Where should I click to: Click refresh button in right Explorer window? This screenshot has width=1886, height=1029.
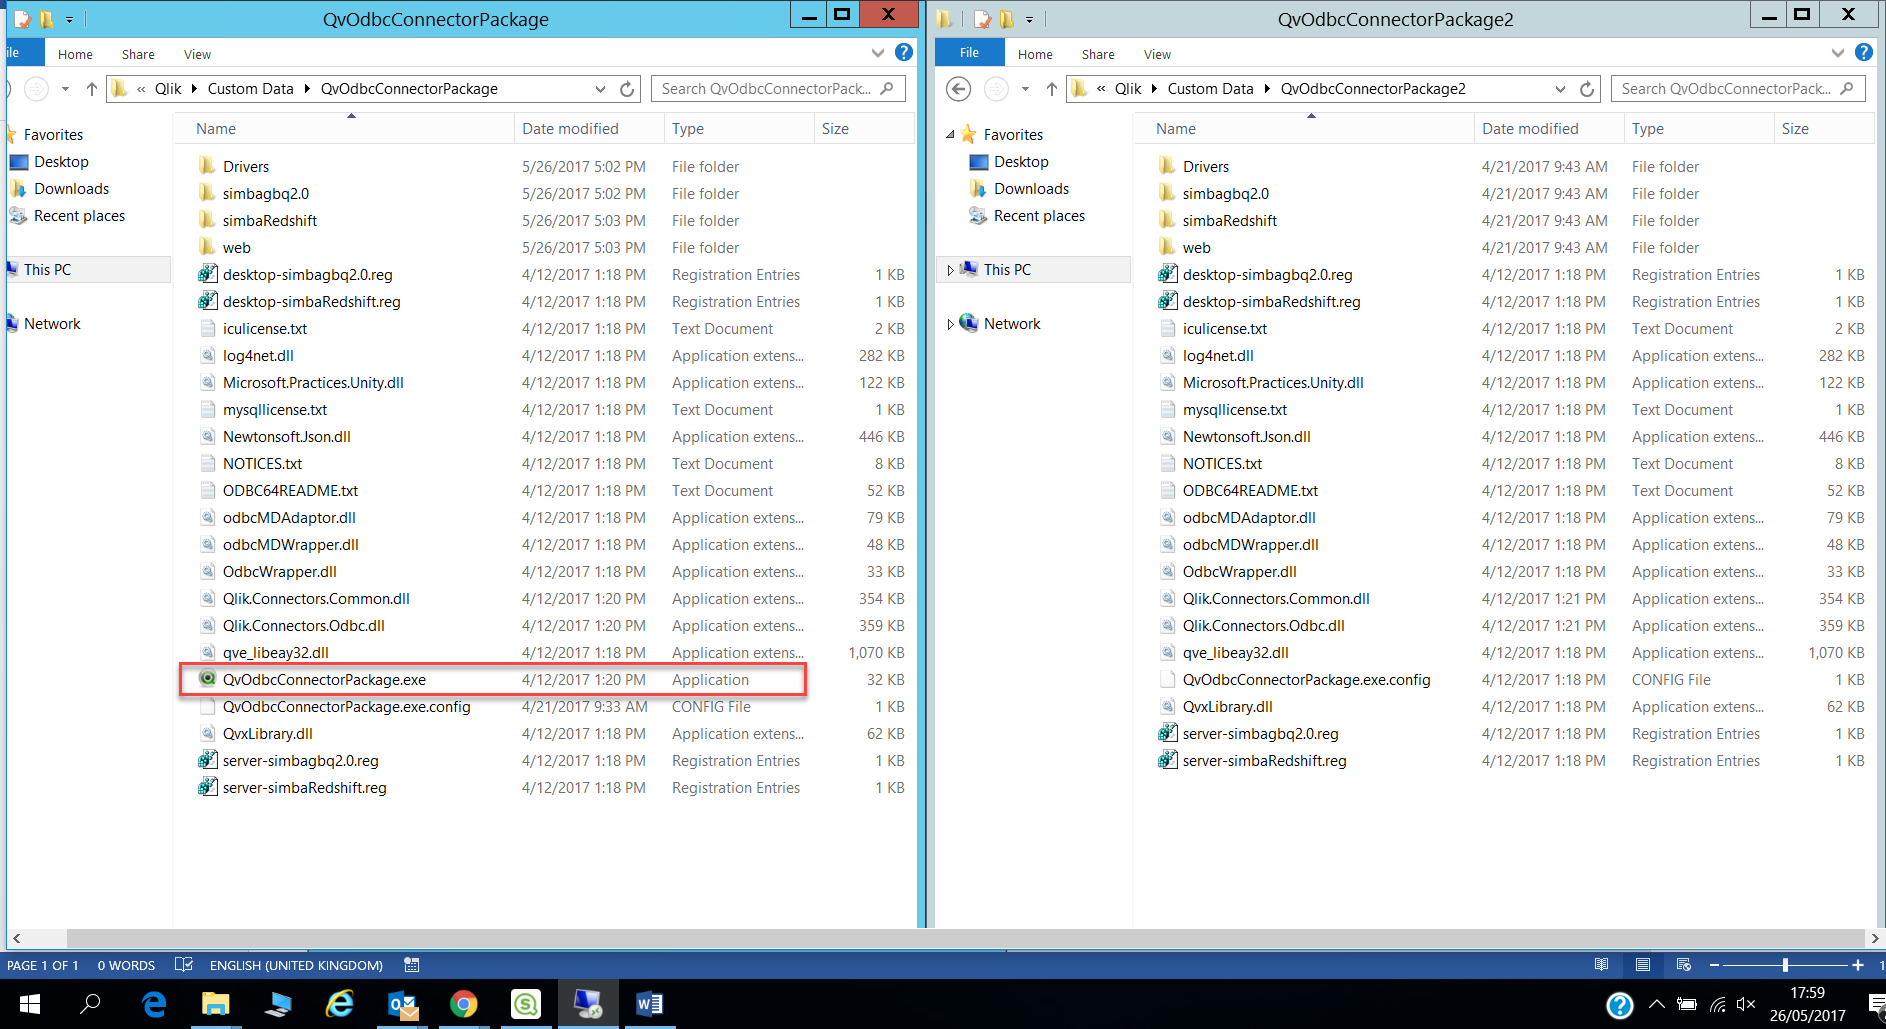pyautogui.click(x=1587, y=89)
